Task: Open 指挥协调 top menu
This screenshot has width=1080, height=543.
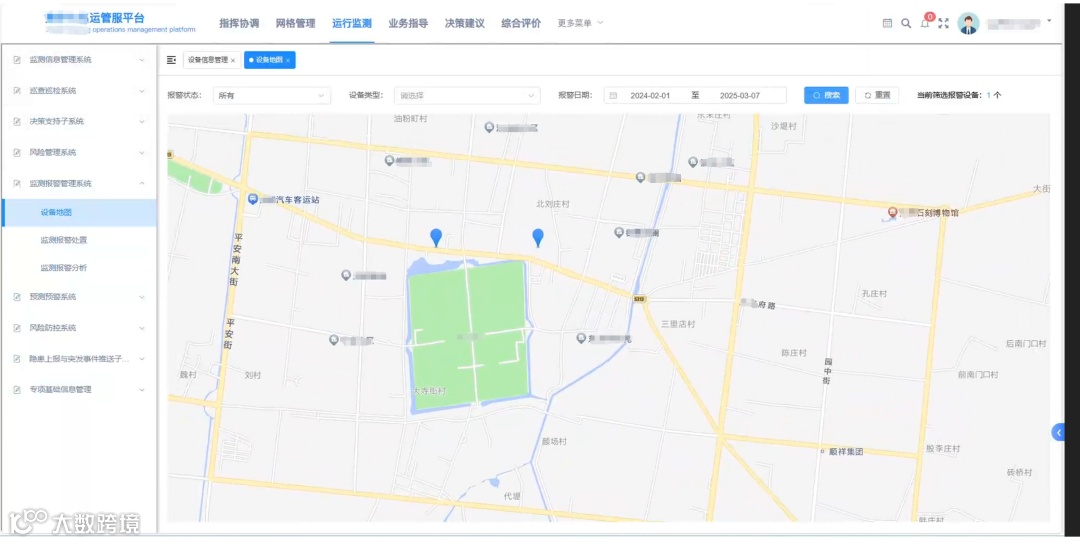Action: pos(239,23)
